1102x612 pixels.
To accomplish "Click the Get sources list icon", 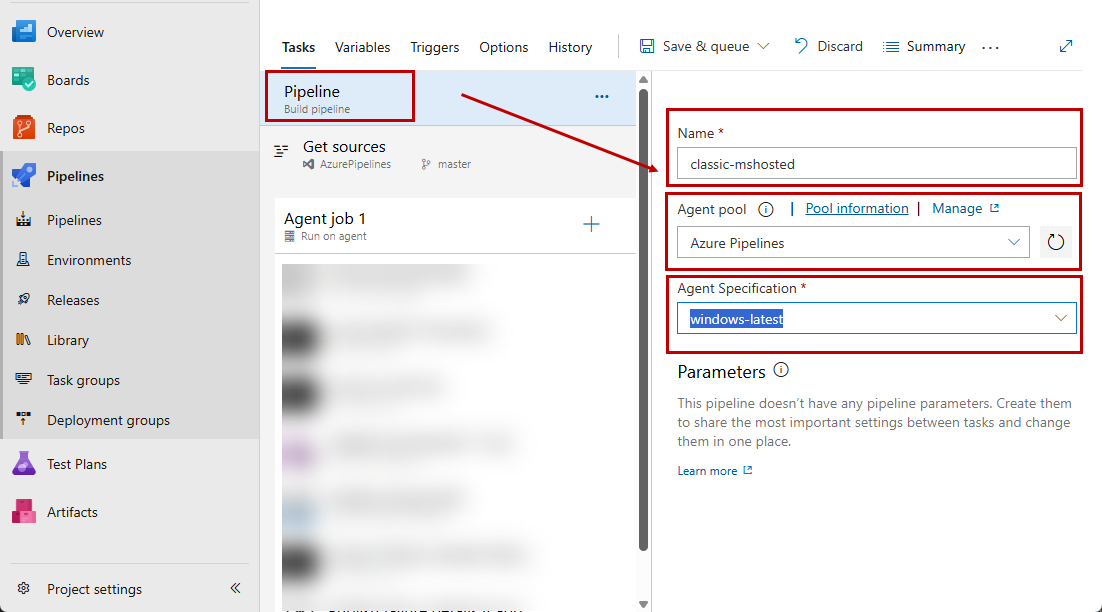I will pyautogui.click(x=281, y=150).
